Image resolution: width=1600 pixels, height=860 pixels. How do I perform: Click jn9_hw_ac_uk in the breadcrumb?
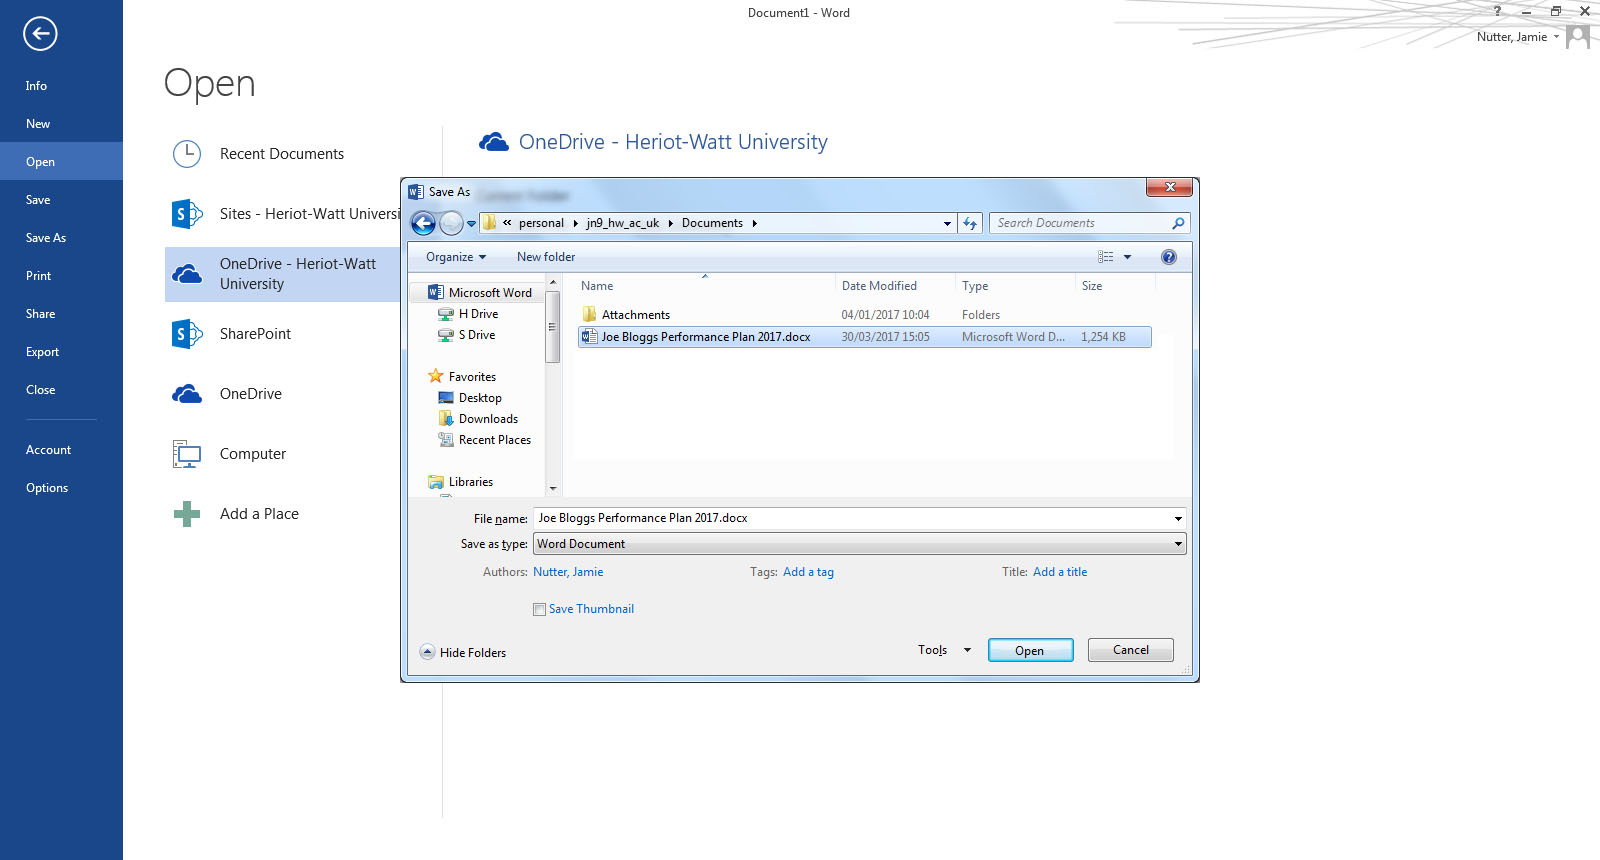click(623, 223)
